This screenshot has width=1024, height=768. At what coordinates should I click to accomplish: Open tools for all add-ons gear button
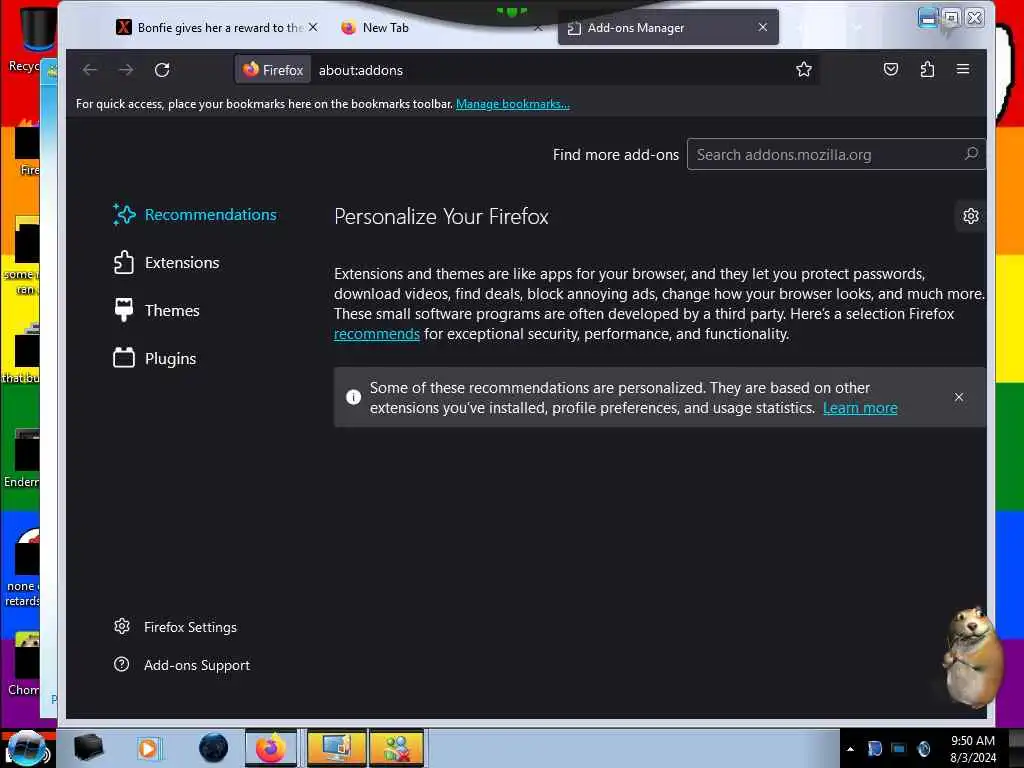pyautogui.click(x=970, y=216)
